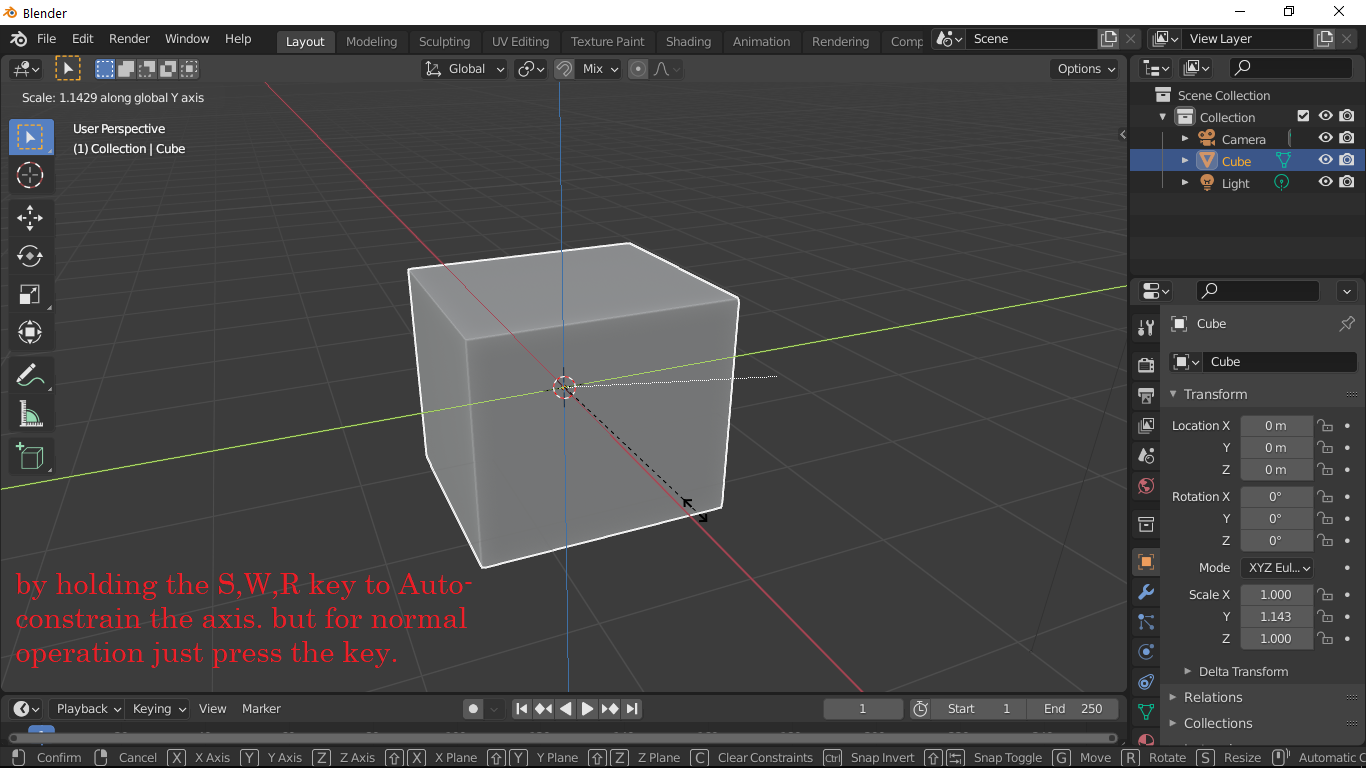The width and height of the screenshot is (1366, 768).
Task: Hide the Cube in viewport
Action: (1326, 160)
